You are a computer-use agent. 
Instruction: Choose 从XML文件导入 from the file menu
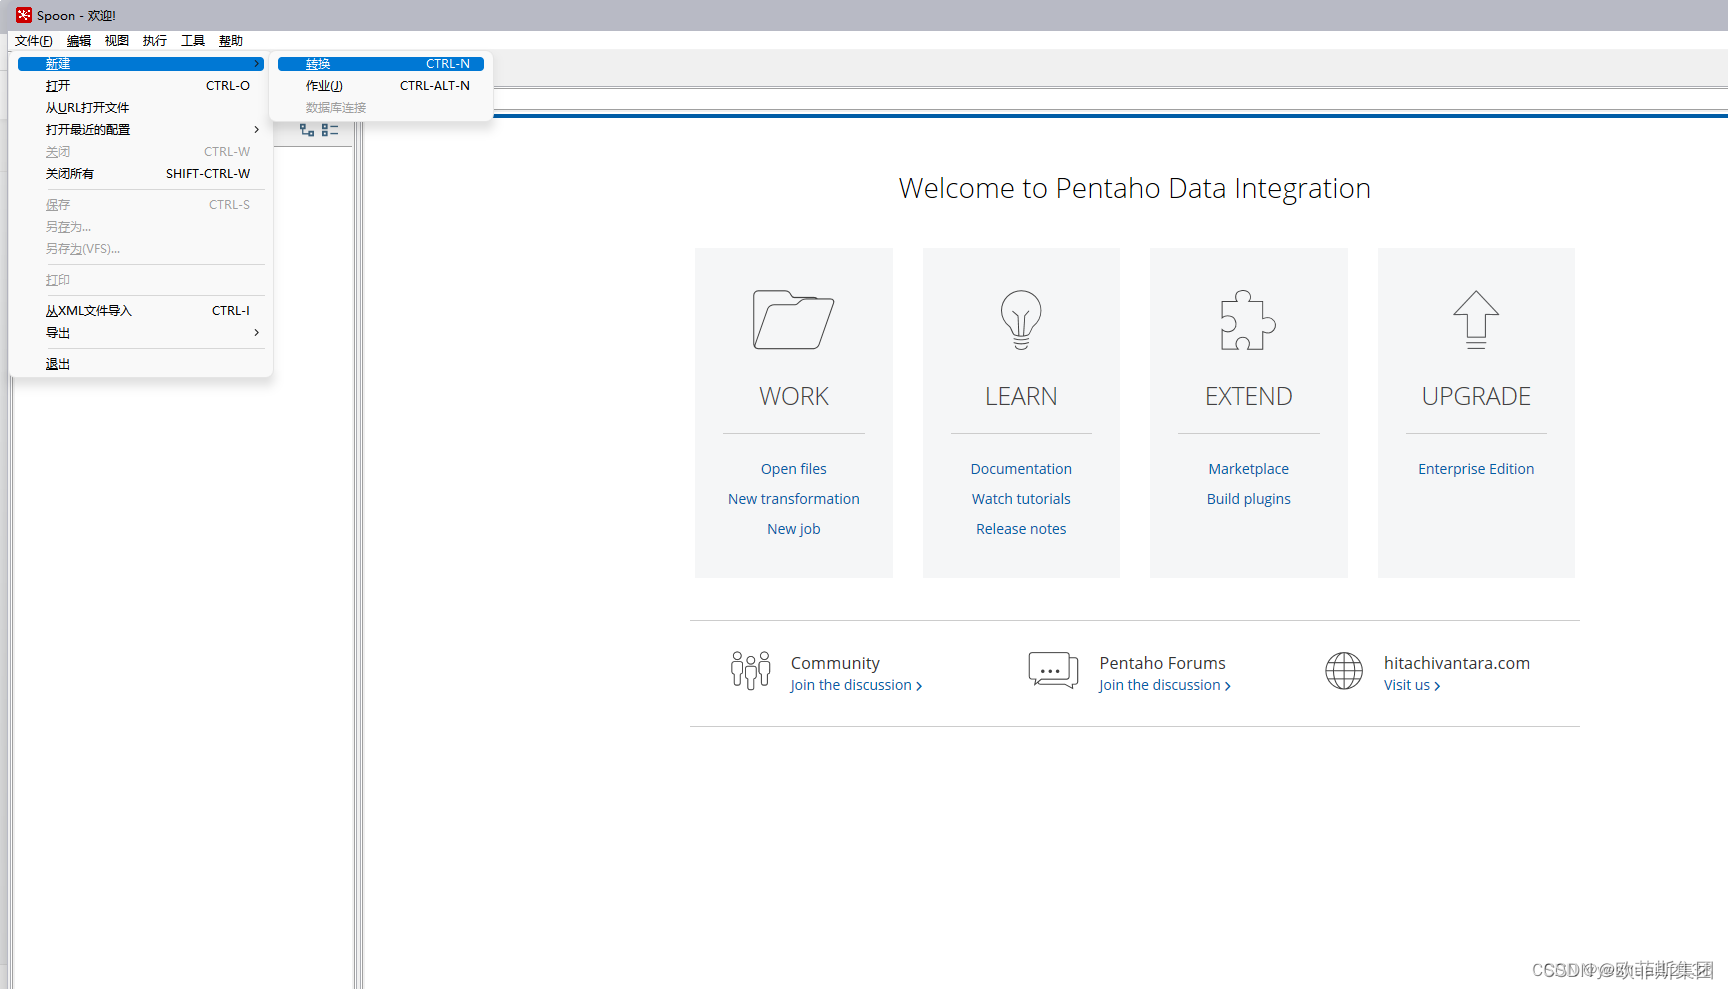coord(141,311)
